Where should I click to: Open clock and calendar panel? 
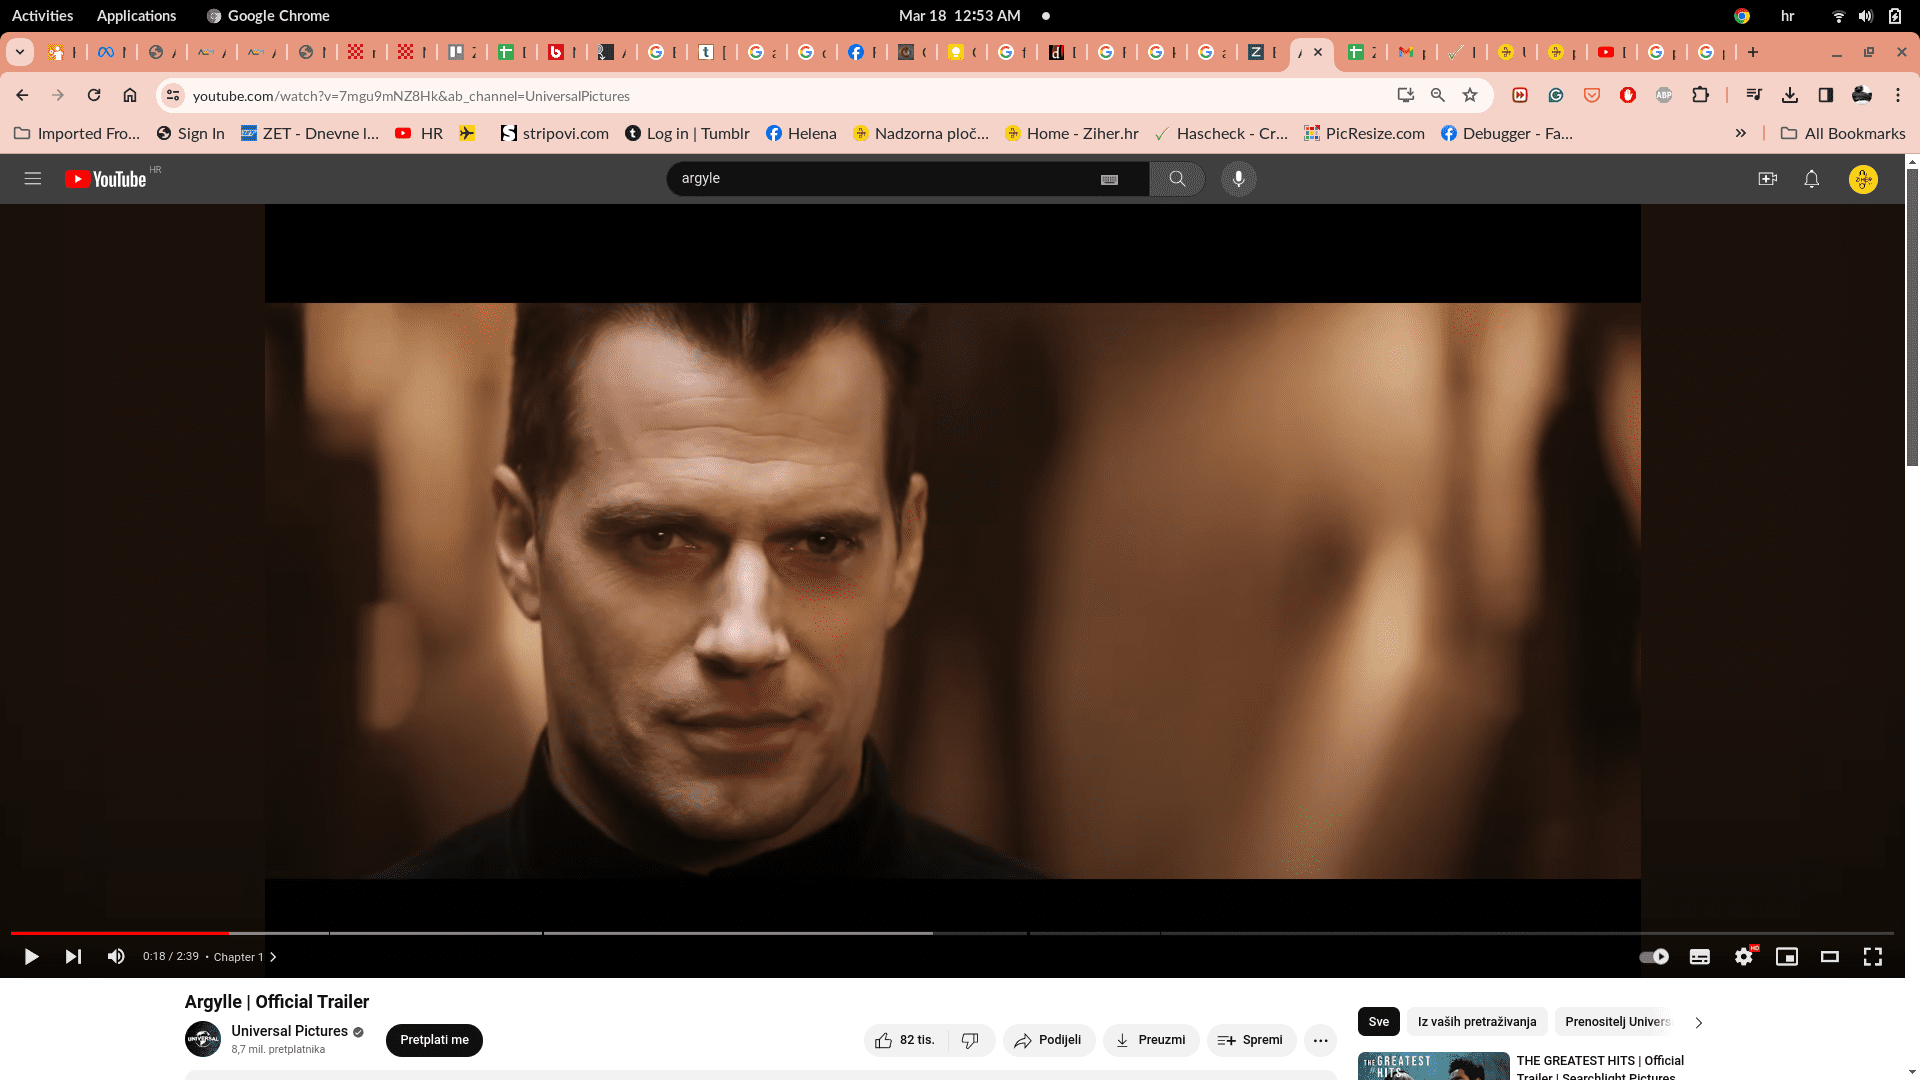coord(959,16)
